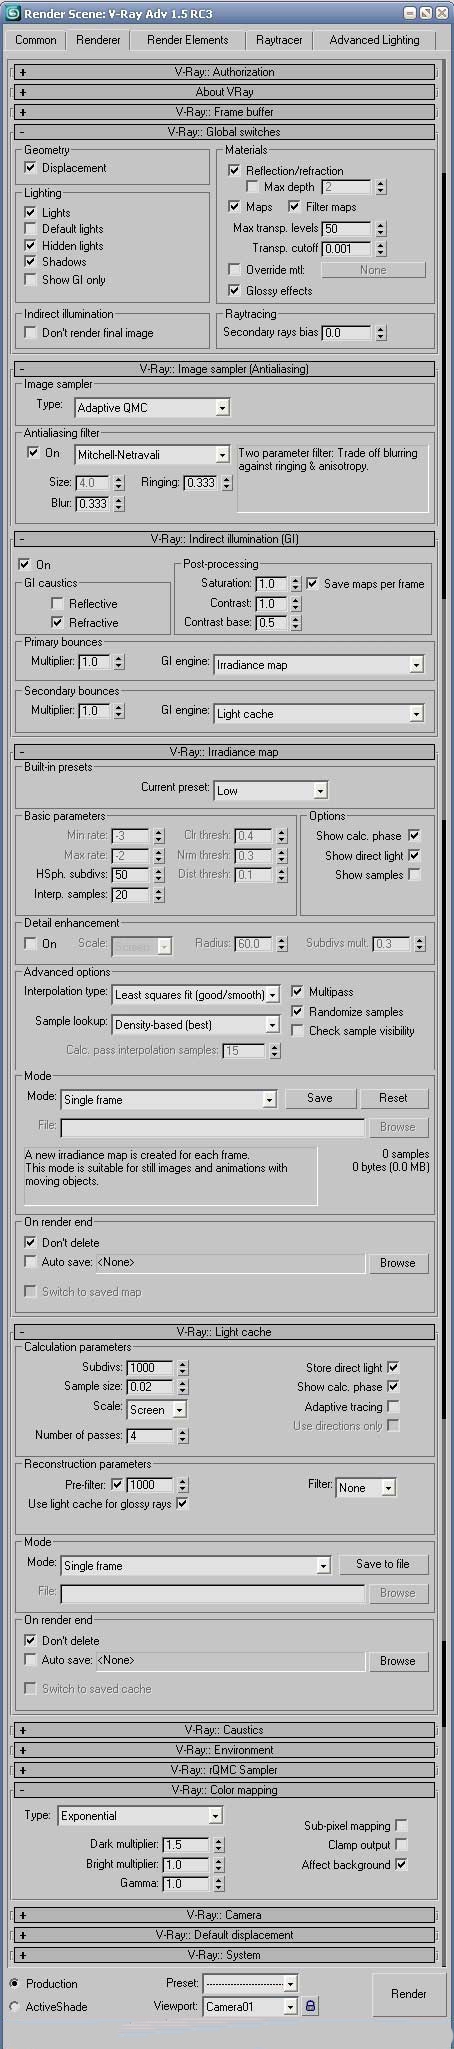This screenshot has height=2049, width=454.
Task: Toggle Save maps per frame checkbox
Action: point(312,584)
